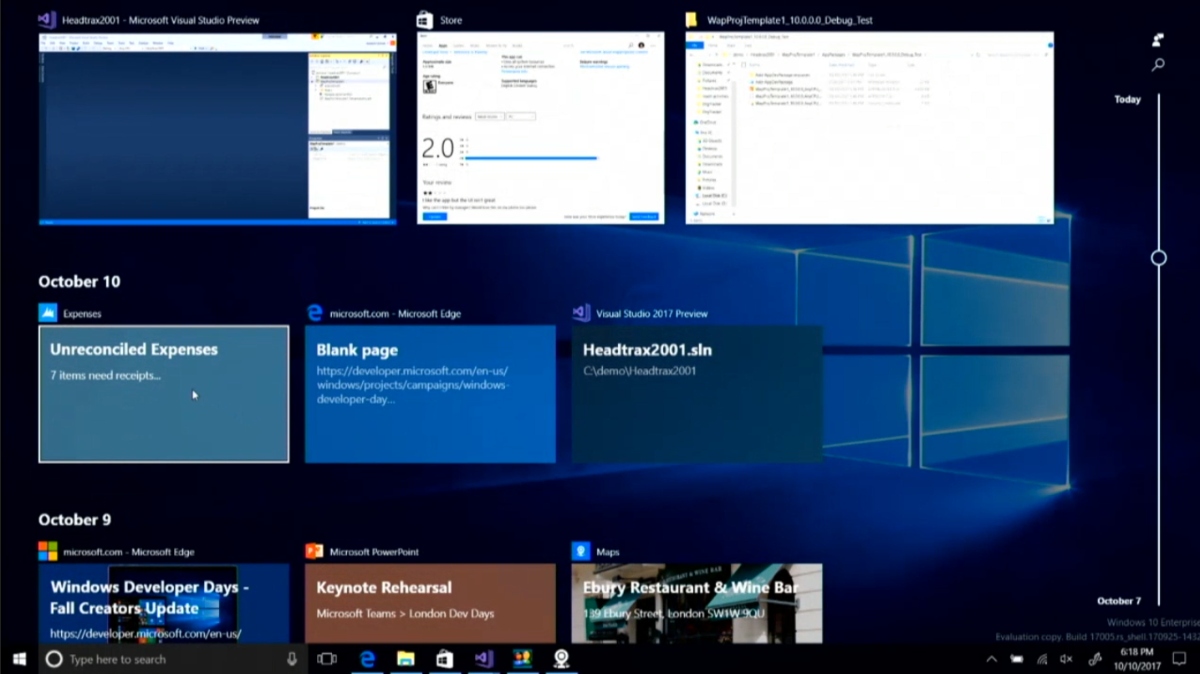Click Today on the timeline scrollbar
Viewport: 1200px width, 674px height.
(1127, 99)
